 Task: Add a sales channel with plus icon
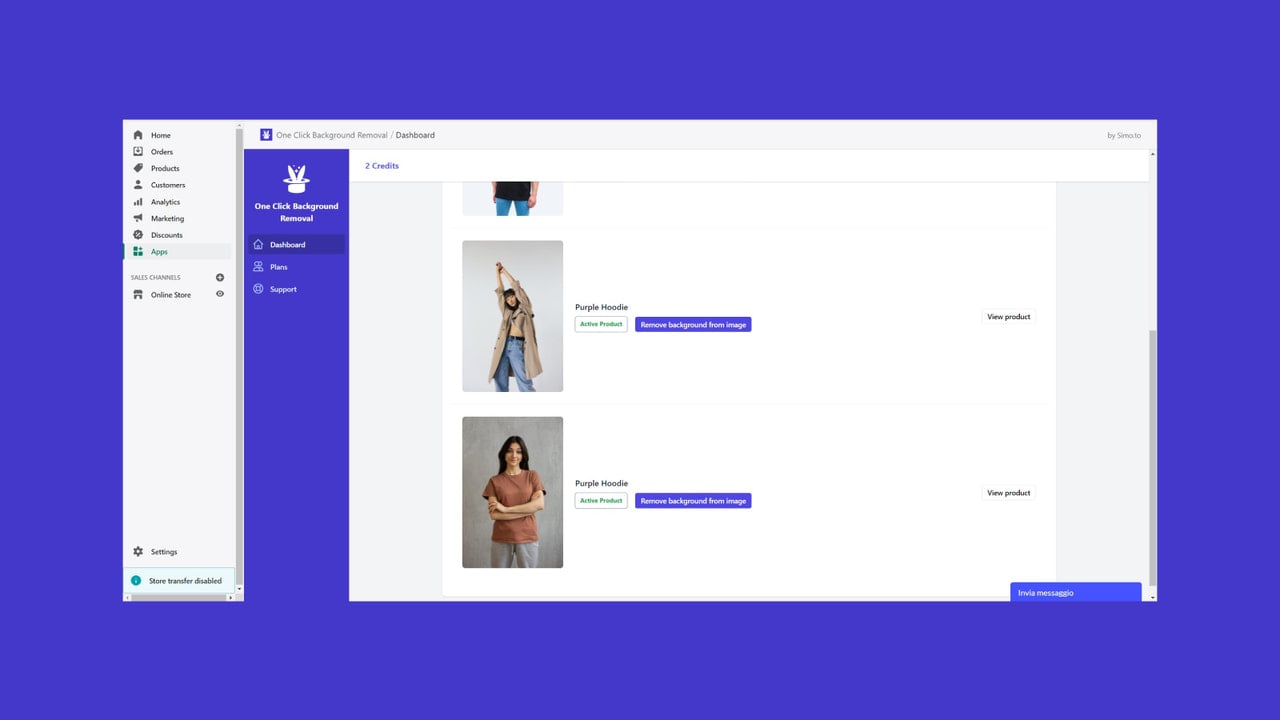coord(220,278)
